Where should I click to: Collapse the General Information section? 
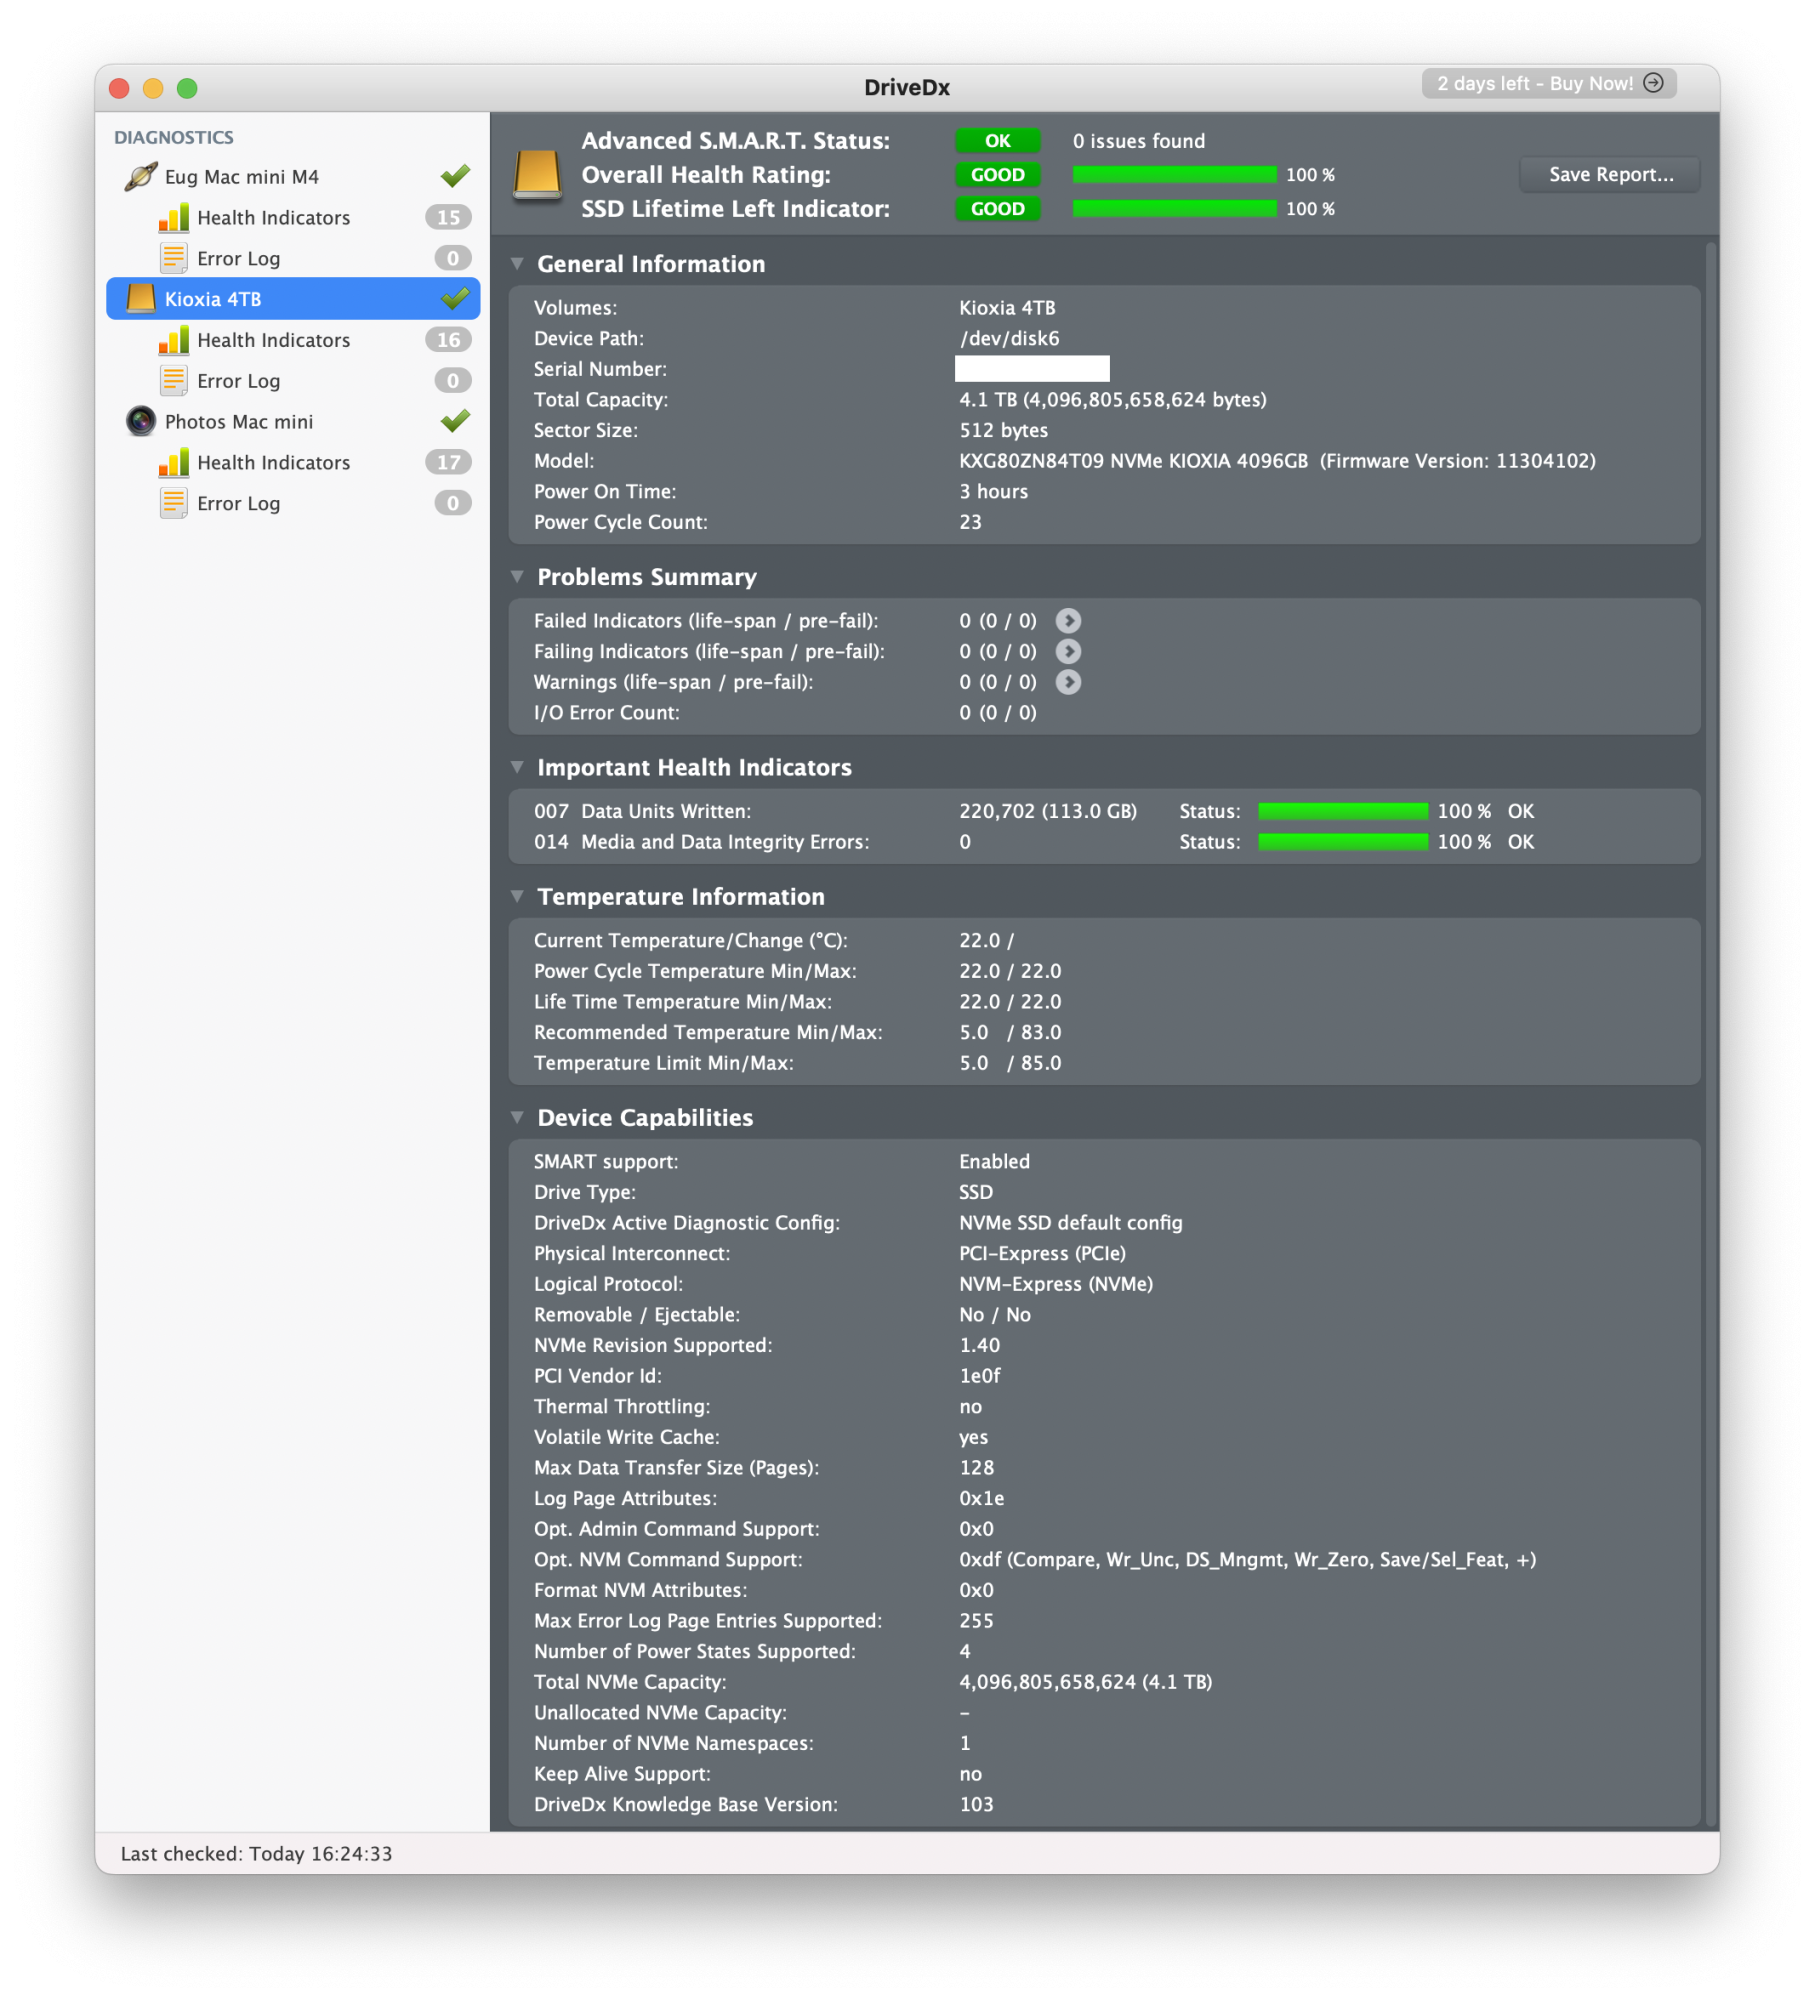517,264
